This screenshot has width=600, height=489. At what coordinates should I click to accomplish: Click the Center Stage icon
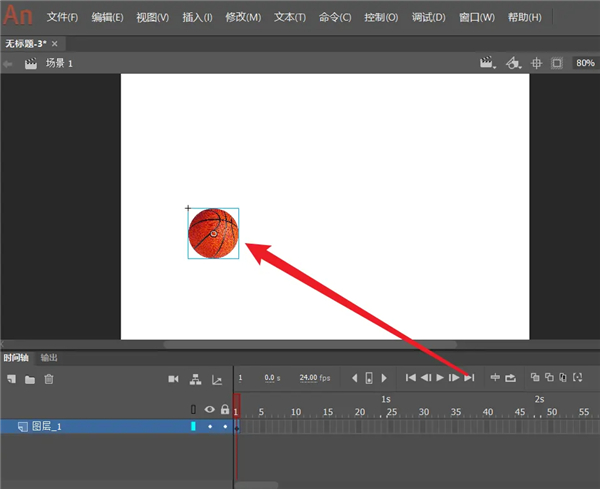(536, 63)
